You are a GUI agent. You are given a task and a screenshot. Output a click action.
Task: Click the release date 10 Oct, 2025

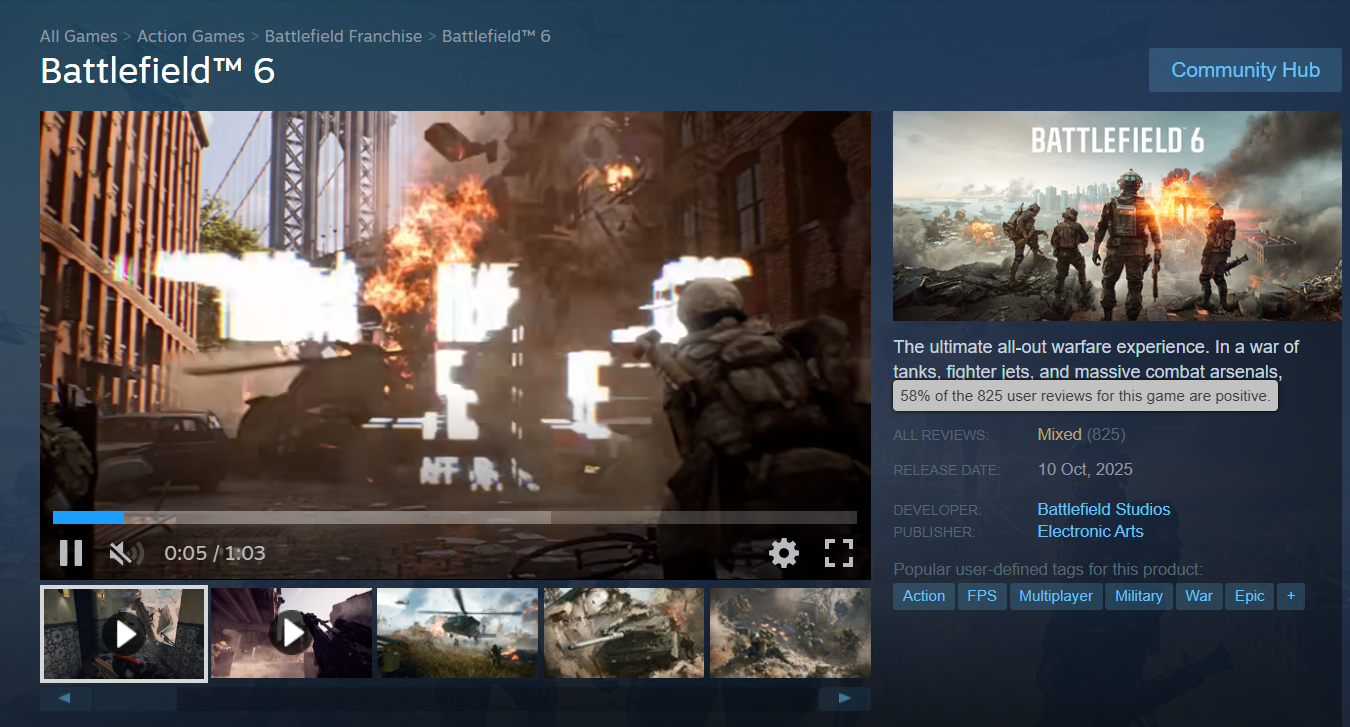[1085, 469]
